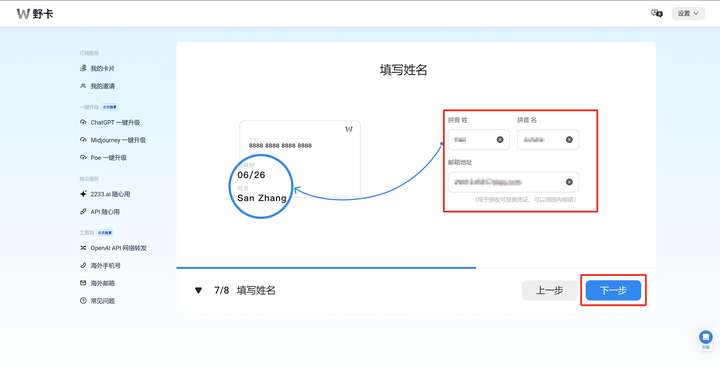Screen dimensions: 720x381
Task: Open the translate language icon
Action: pos(657,13)
